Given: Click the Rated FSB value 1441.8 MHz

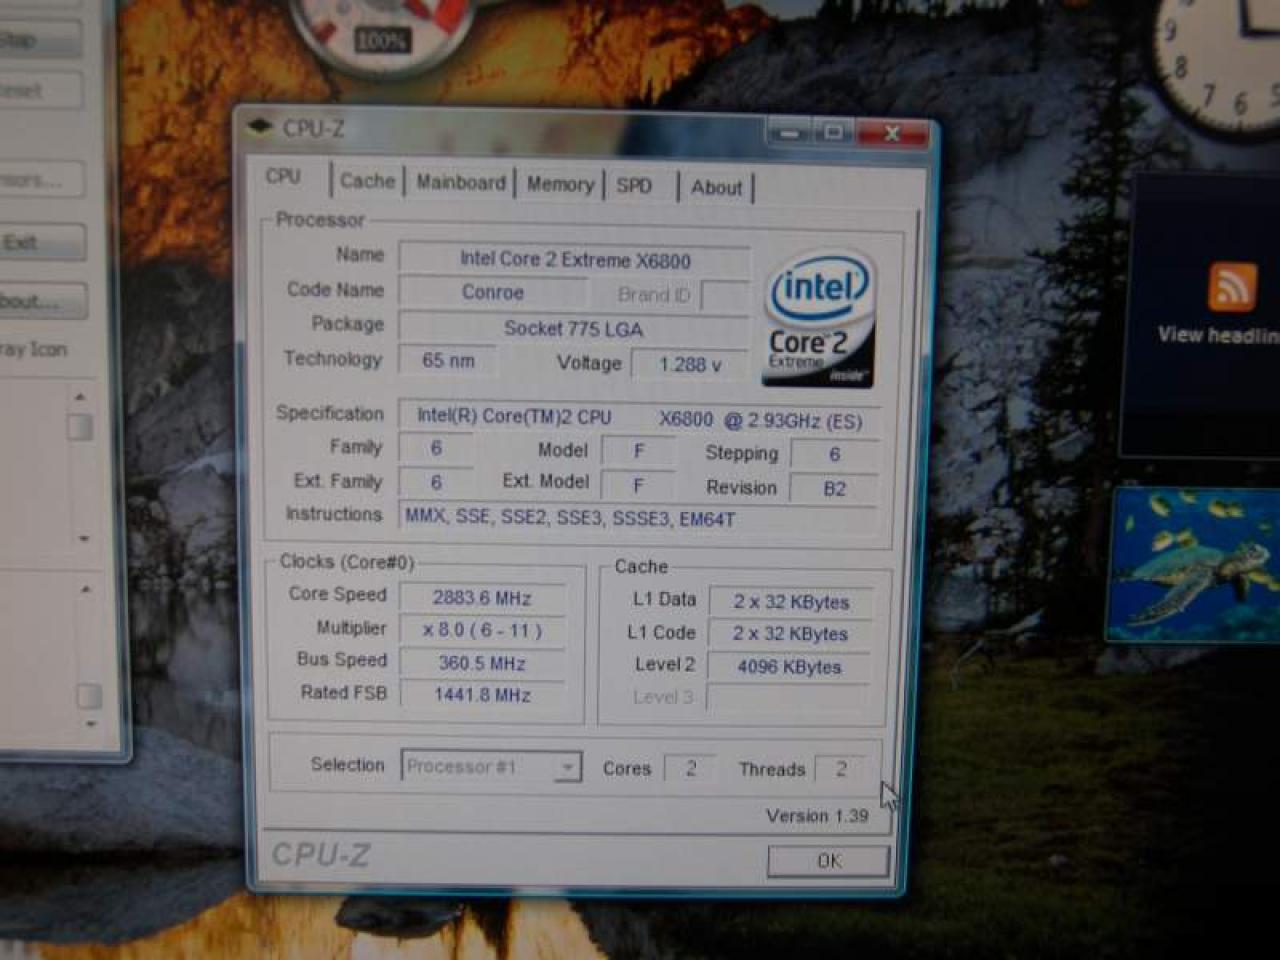Looking at the screenshot, I should click(x=481, y=694).
